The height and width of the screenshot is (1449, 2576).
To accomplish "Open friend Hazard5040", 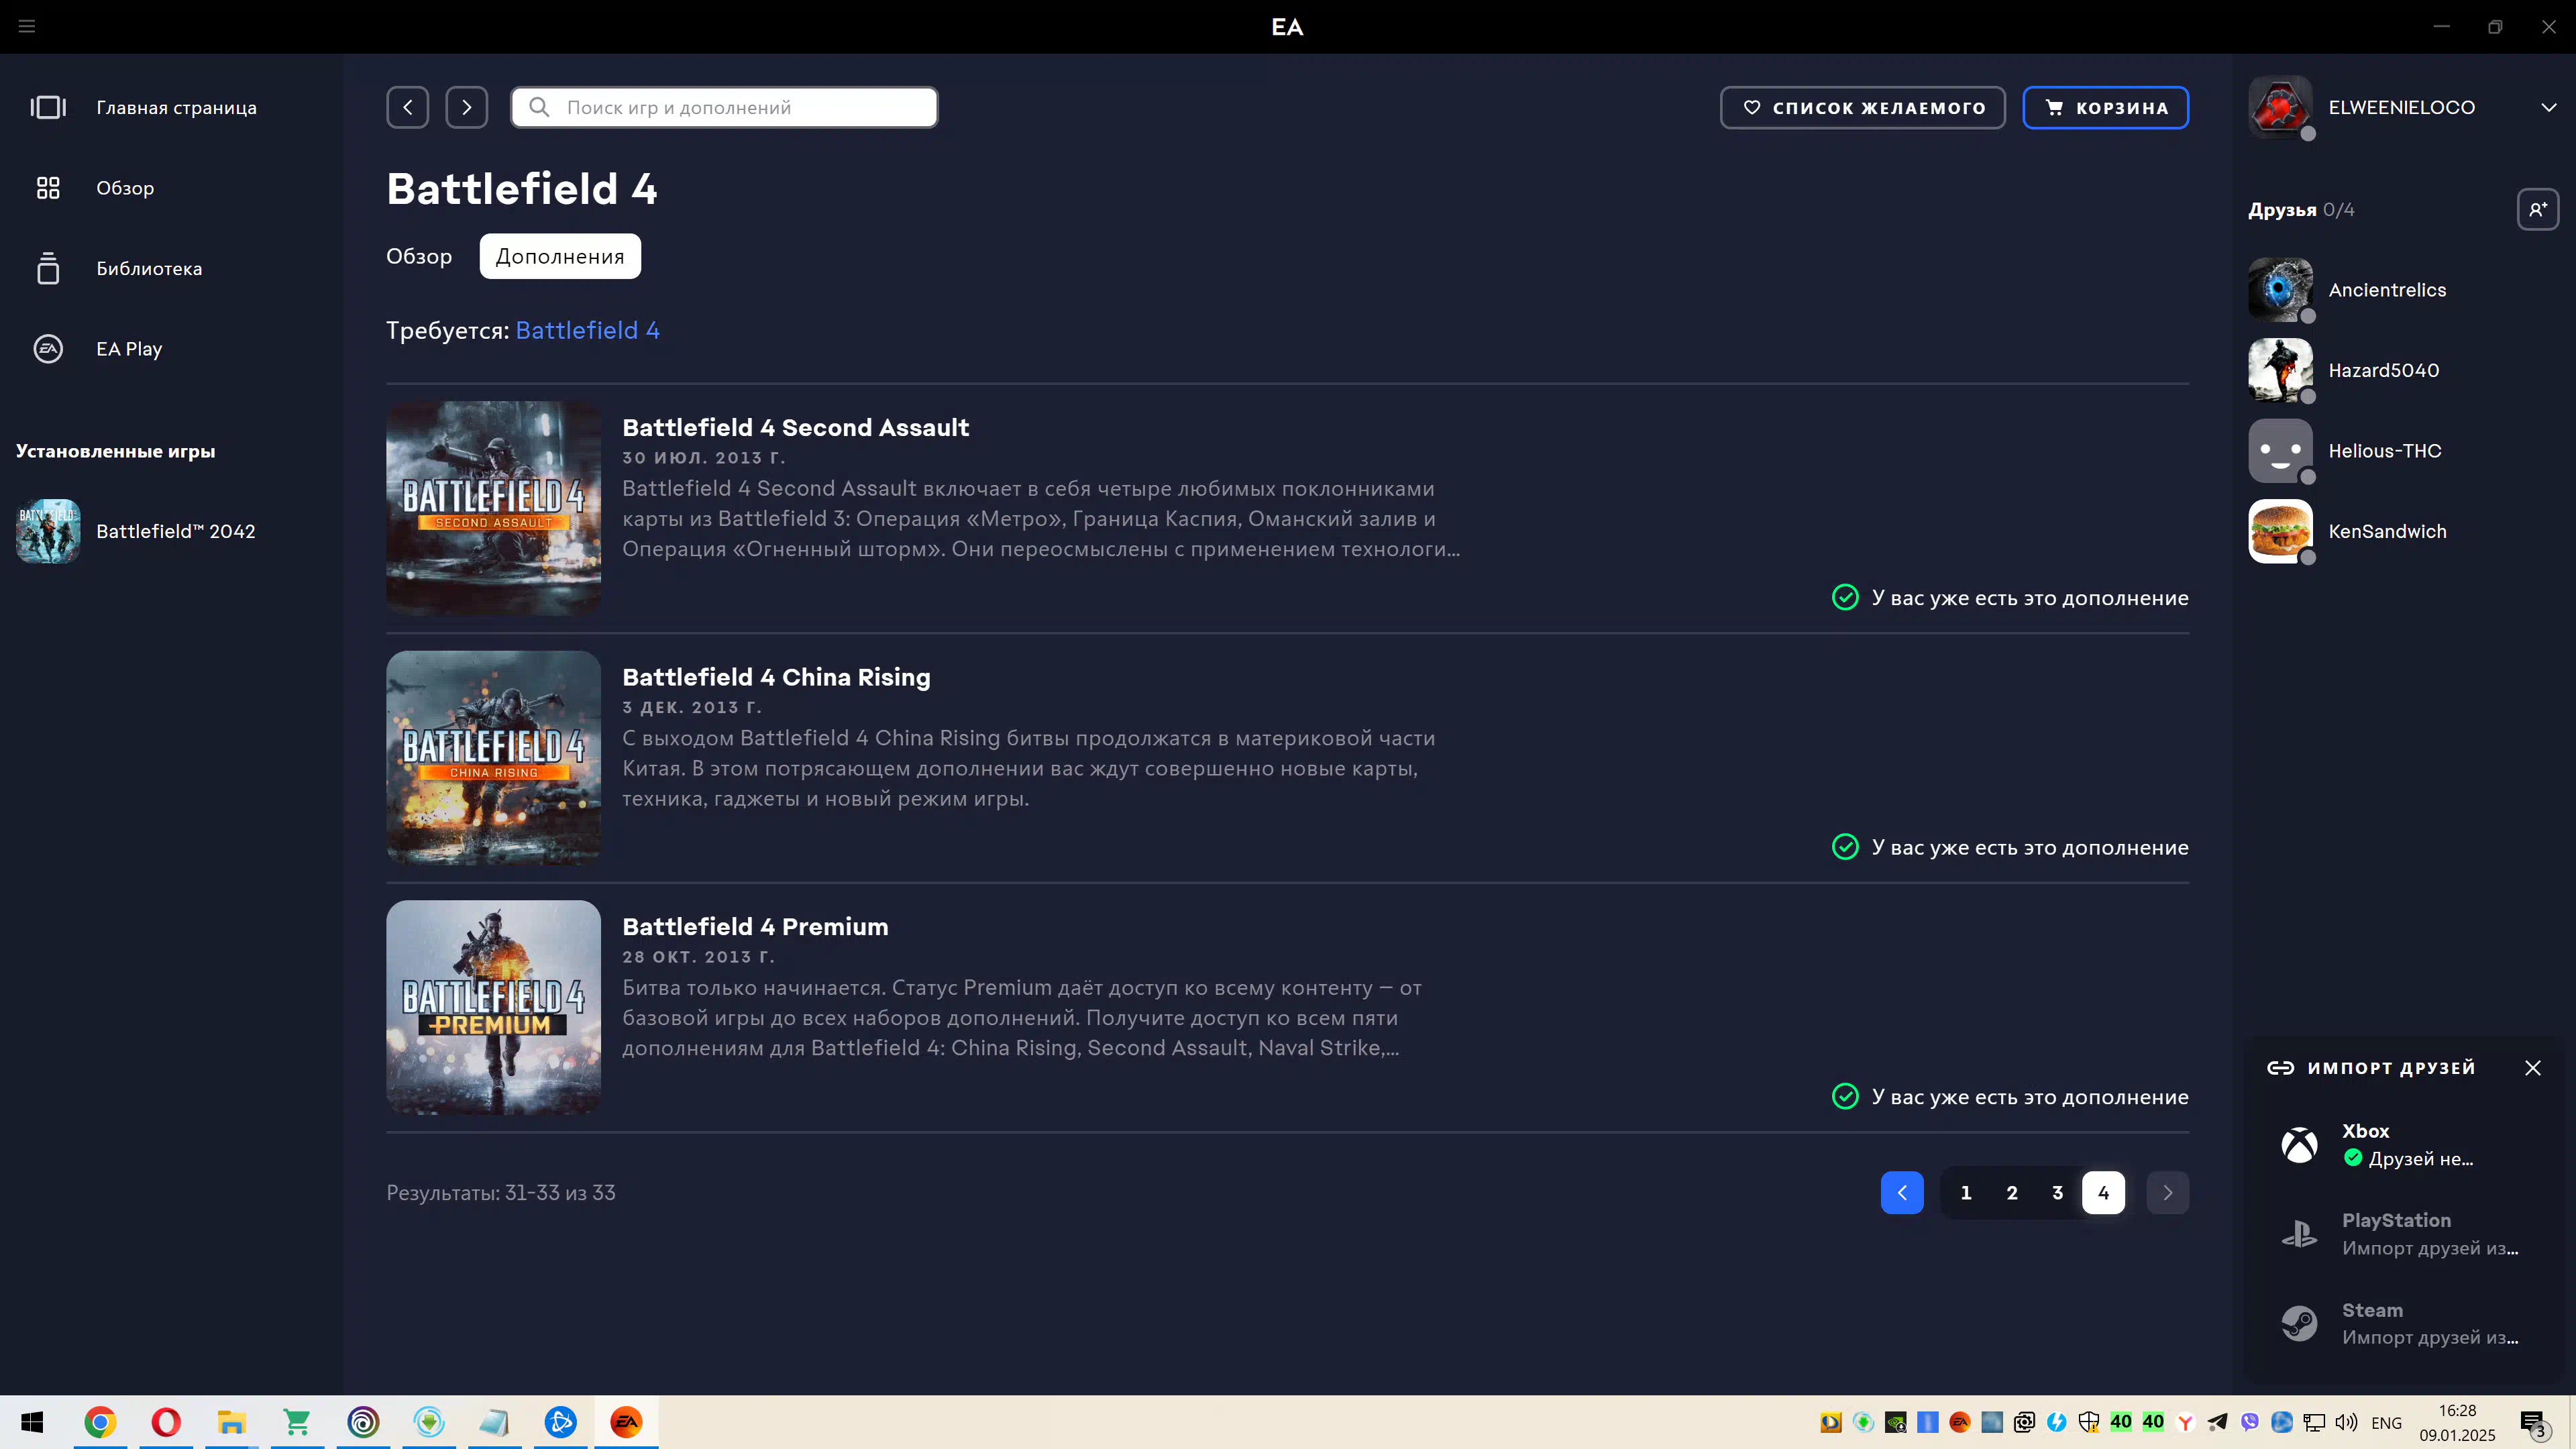I will [x=2404, y=370].
